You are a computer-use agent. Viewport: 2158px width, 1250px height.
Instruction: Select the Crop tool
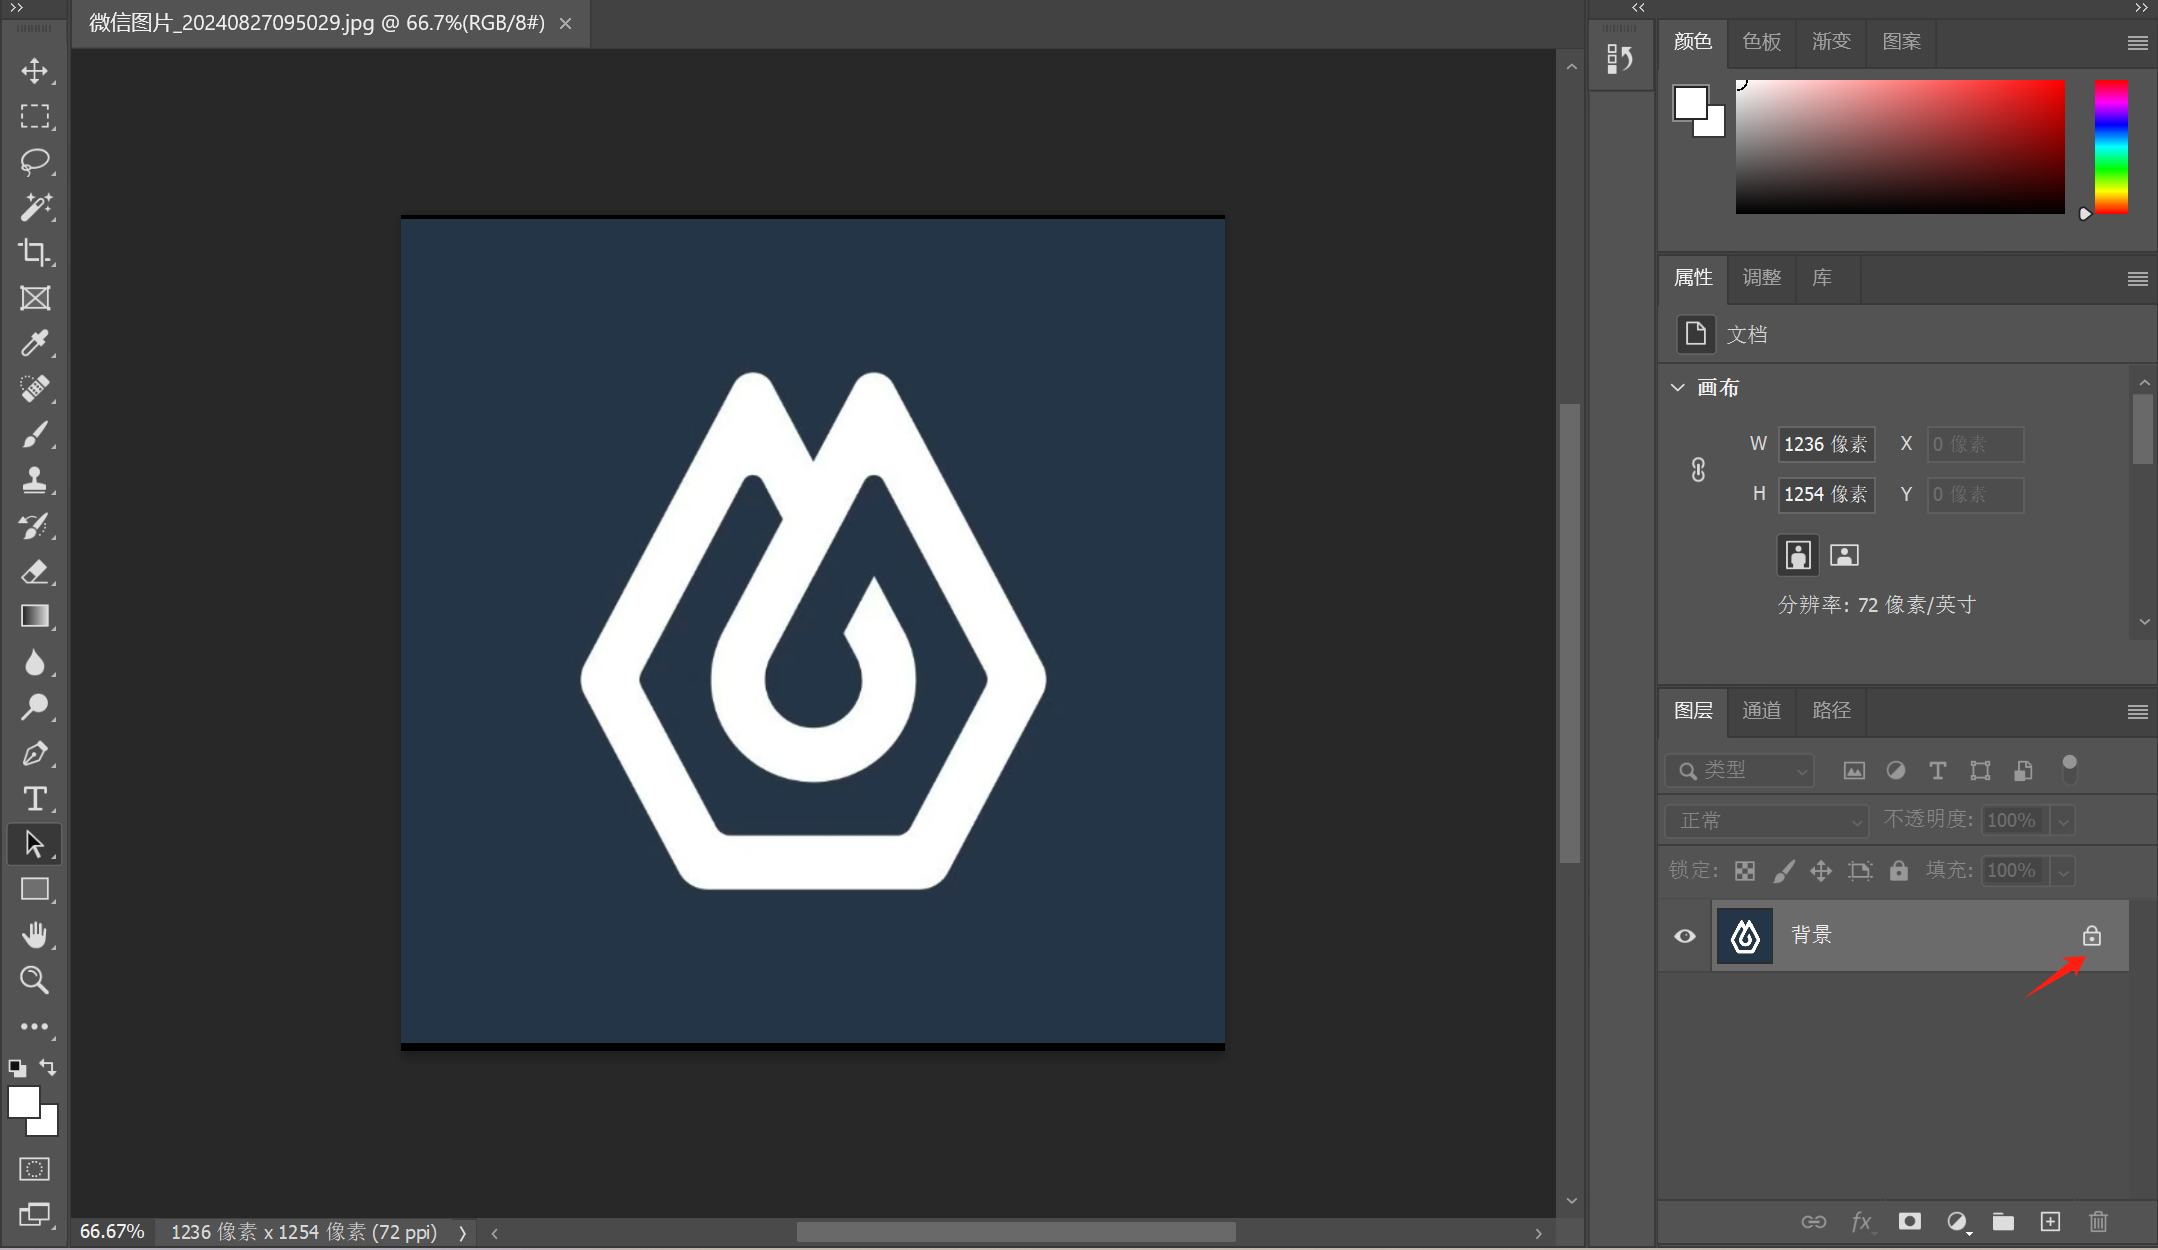click(x=35, y=252)
